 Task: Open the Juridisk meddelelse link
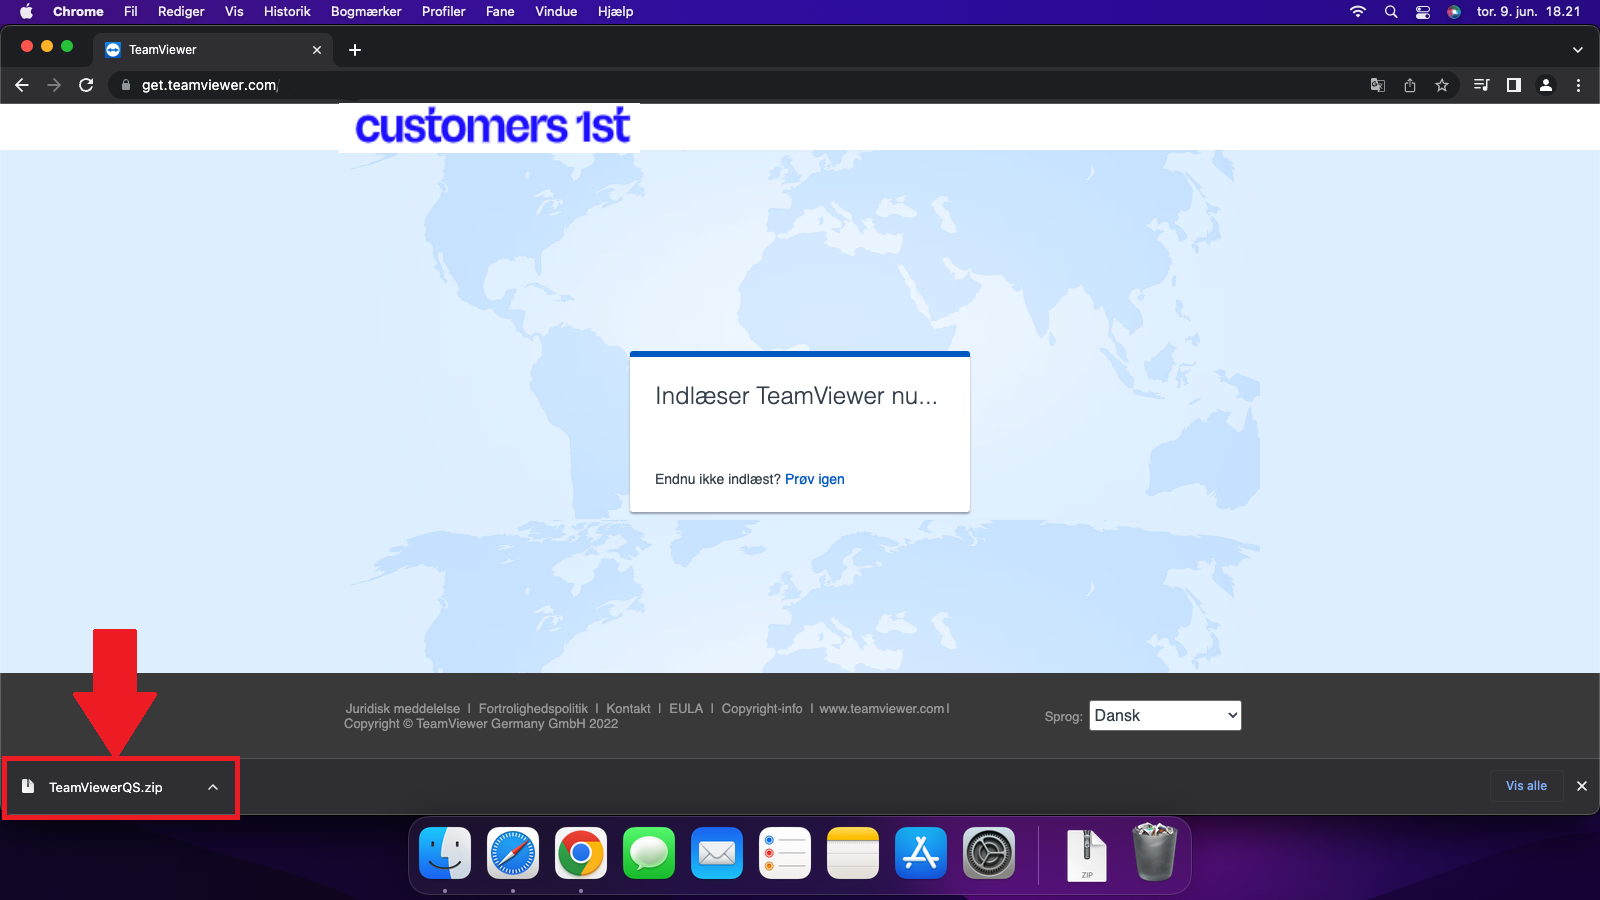coord(403,708)
